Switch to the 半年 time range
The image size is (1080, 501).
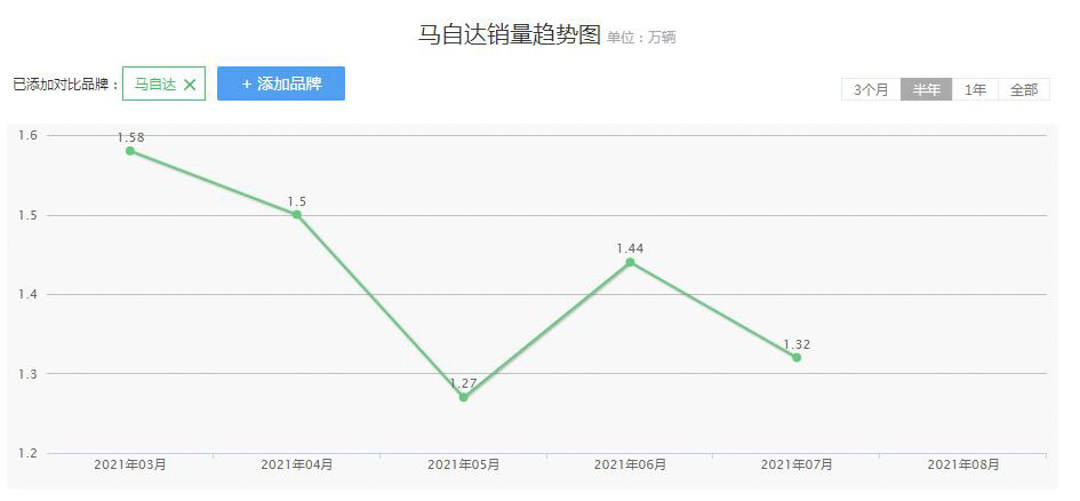pos(926,90)
